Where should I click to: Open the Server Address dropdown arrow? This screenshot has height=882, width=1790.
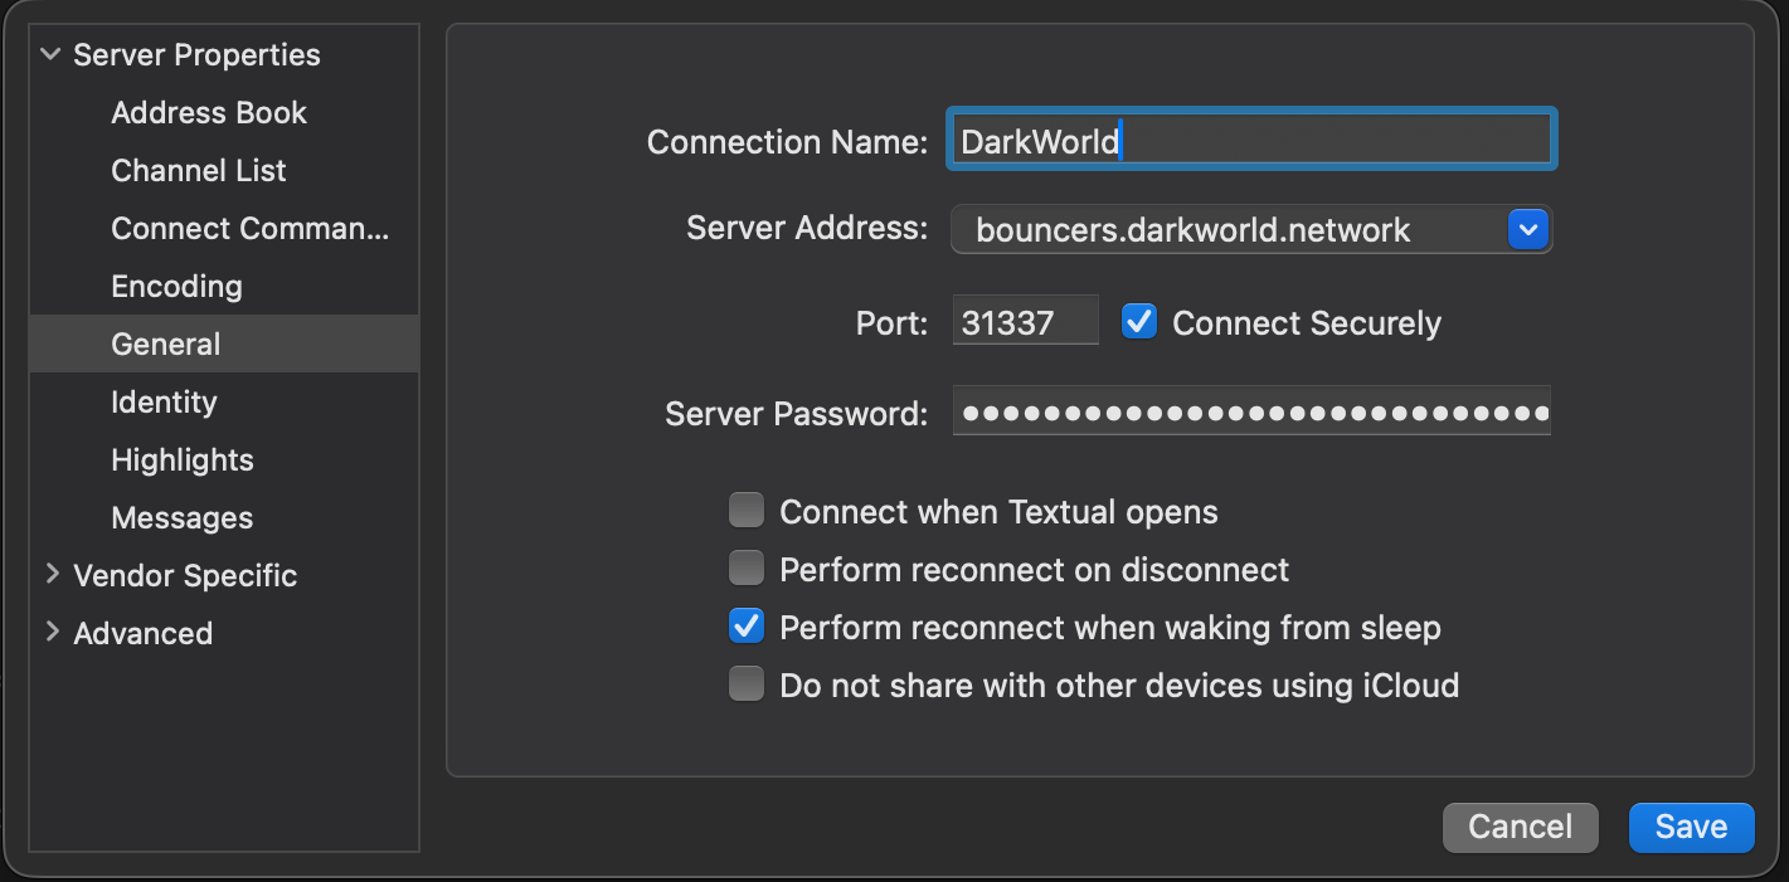tap(1527, 230)
